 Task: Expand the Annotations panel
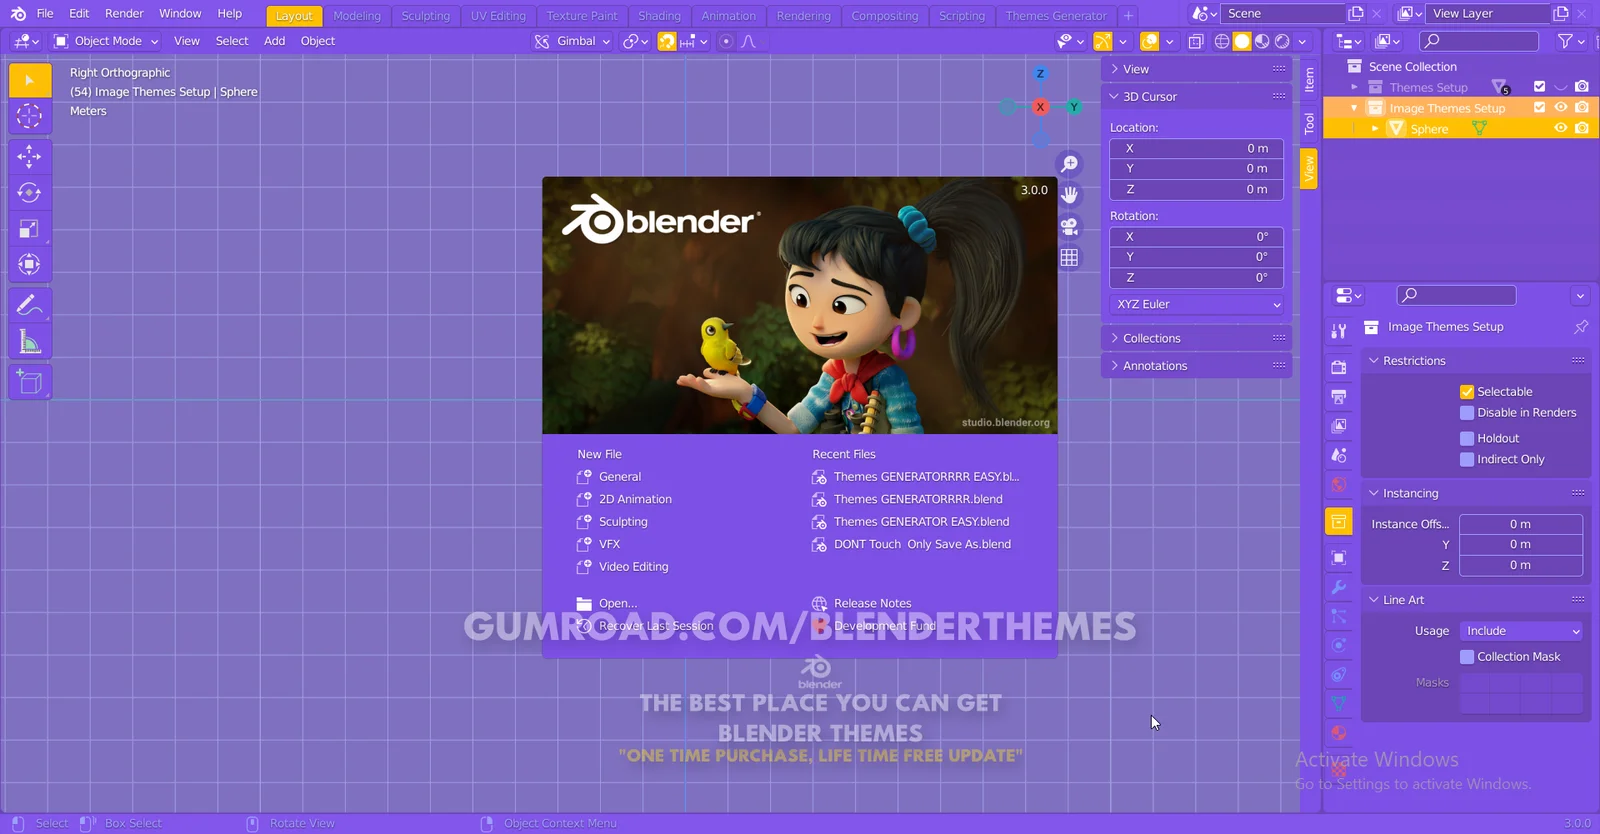point(1196,366)
